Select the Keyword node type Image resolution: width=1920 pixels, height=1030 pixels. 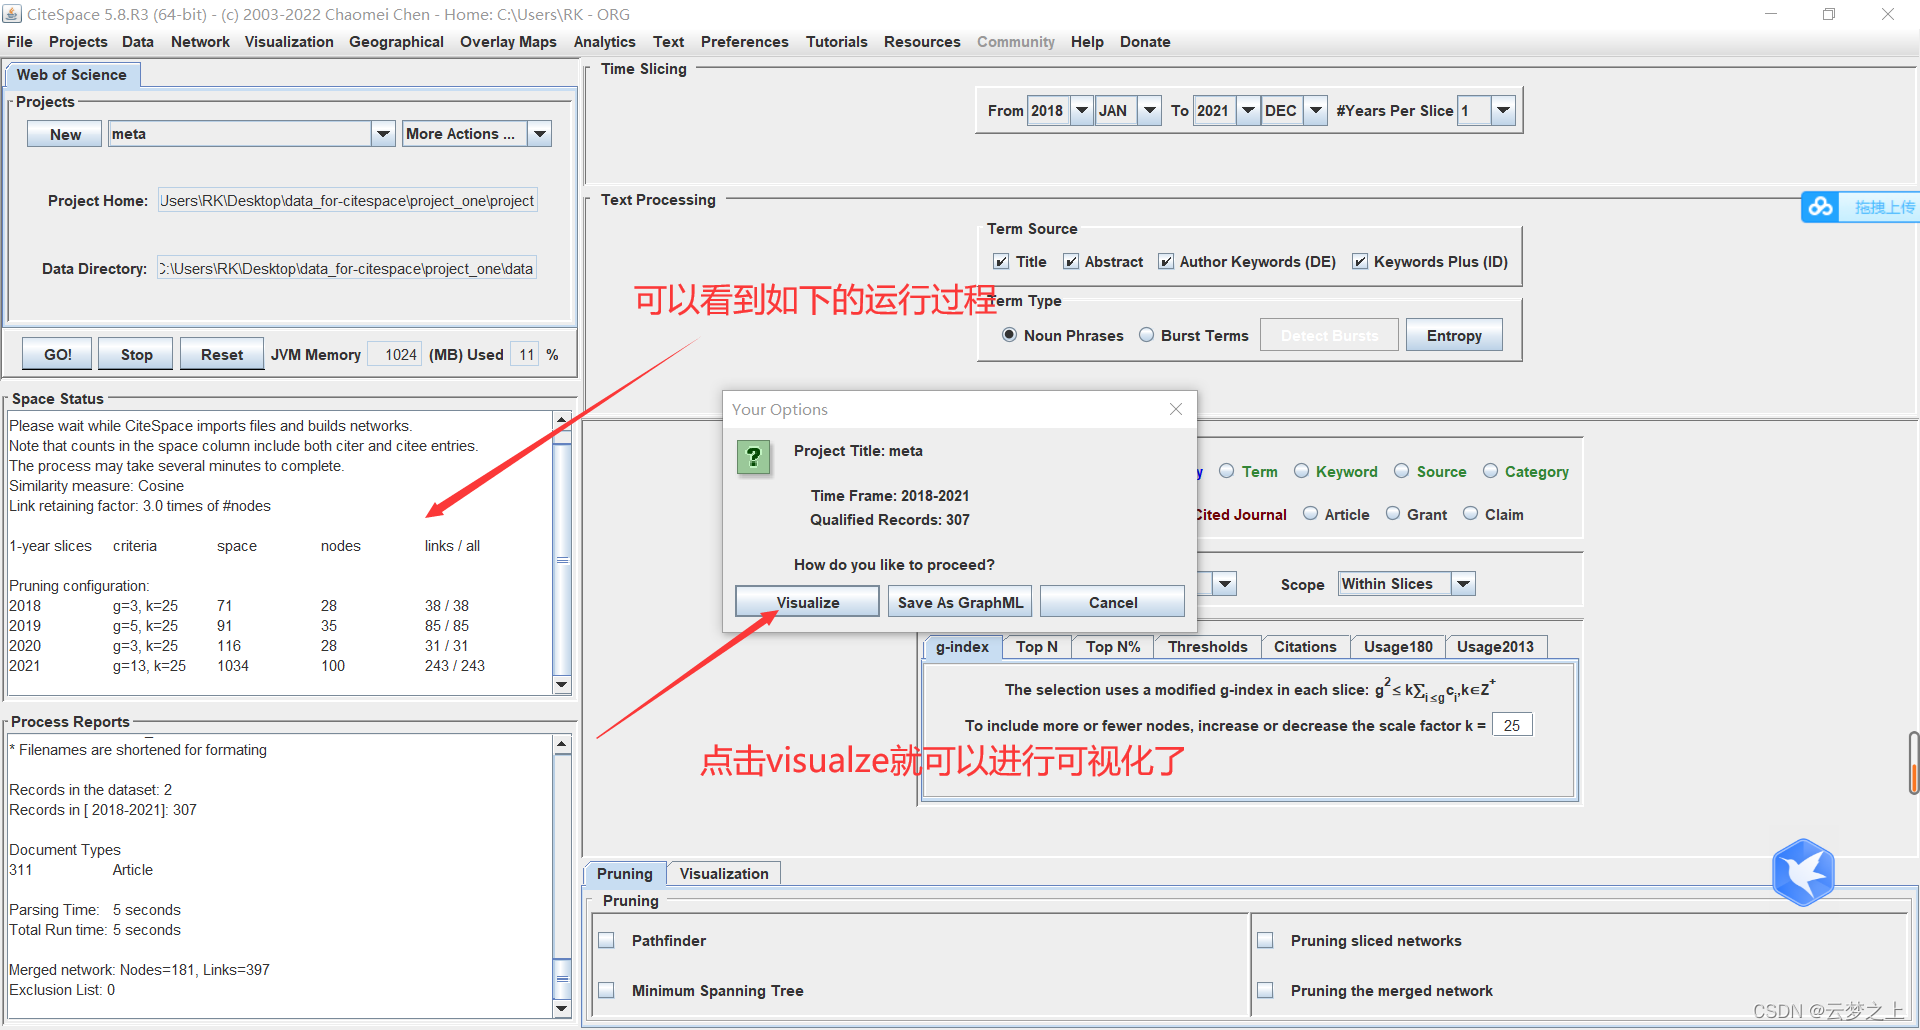tap(1302, 471)
